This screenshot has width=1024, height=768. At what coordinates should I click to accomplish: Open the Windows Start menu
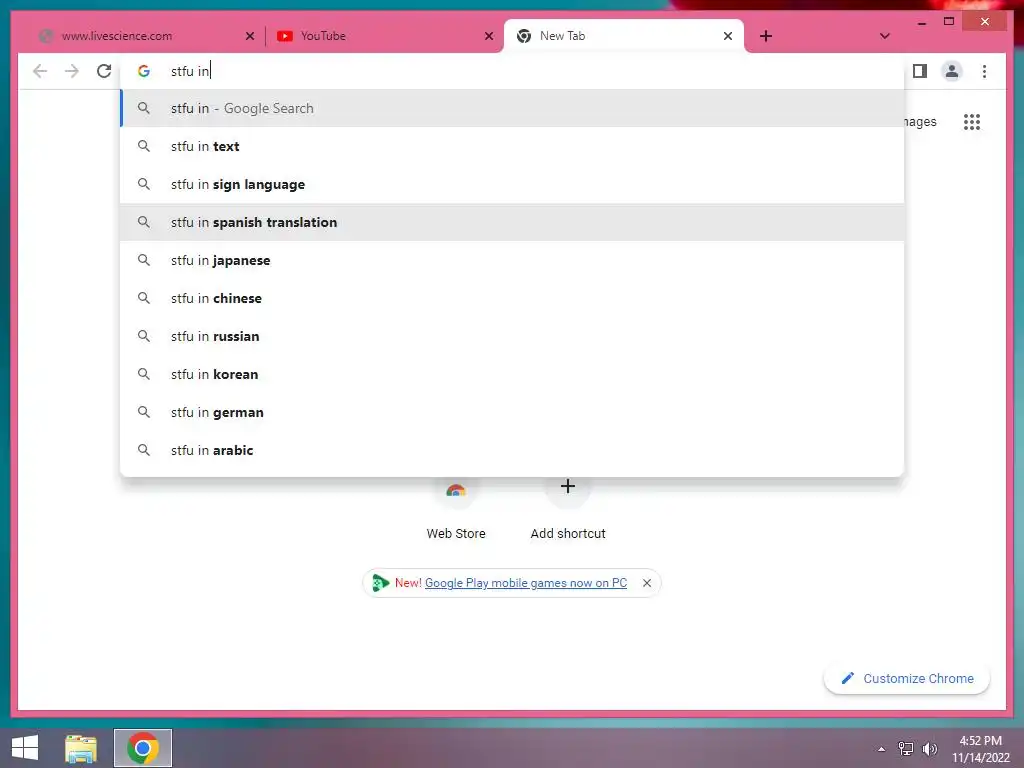click(25, 748)
